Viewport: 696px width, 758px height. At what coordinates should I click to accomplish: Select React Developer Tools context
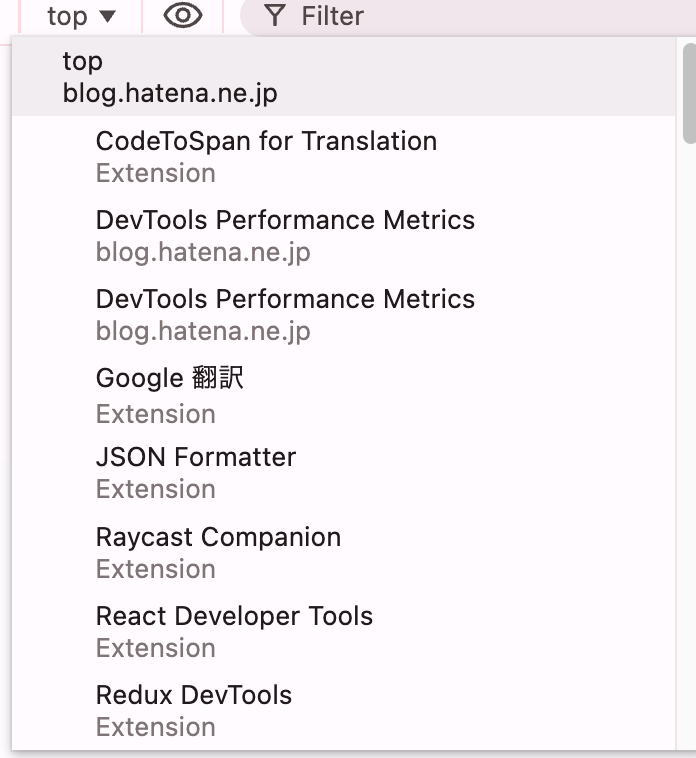click(x=344, y=631)
